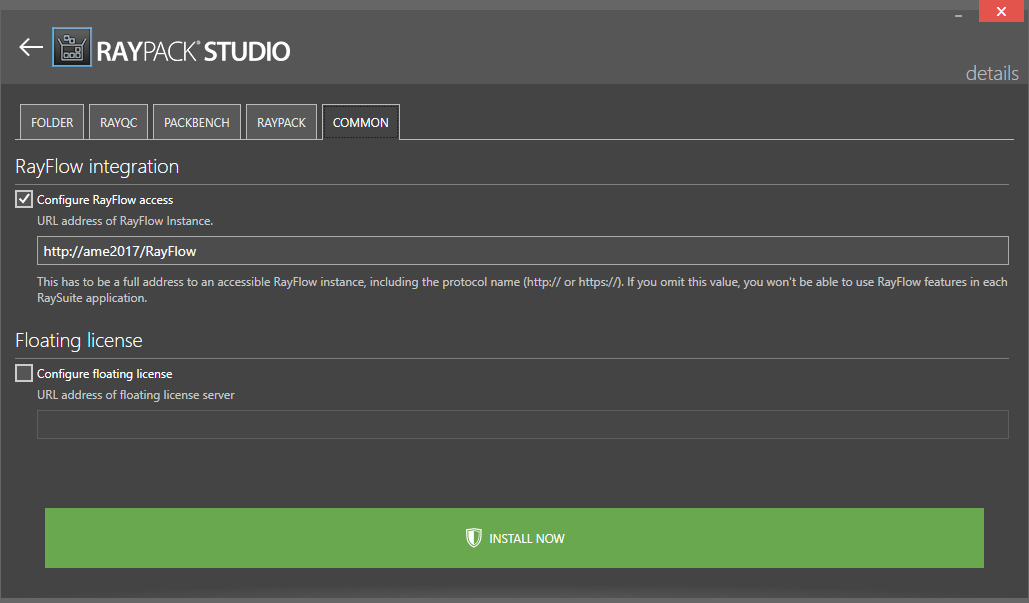
Task: Select the COMMON tab
Action: [360, 122]
